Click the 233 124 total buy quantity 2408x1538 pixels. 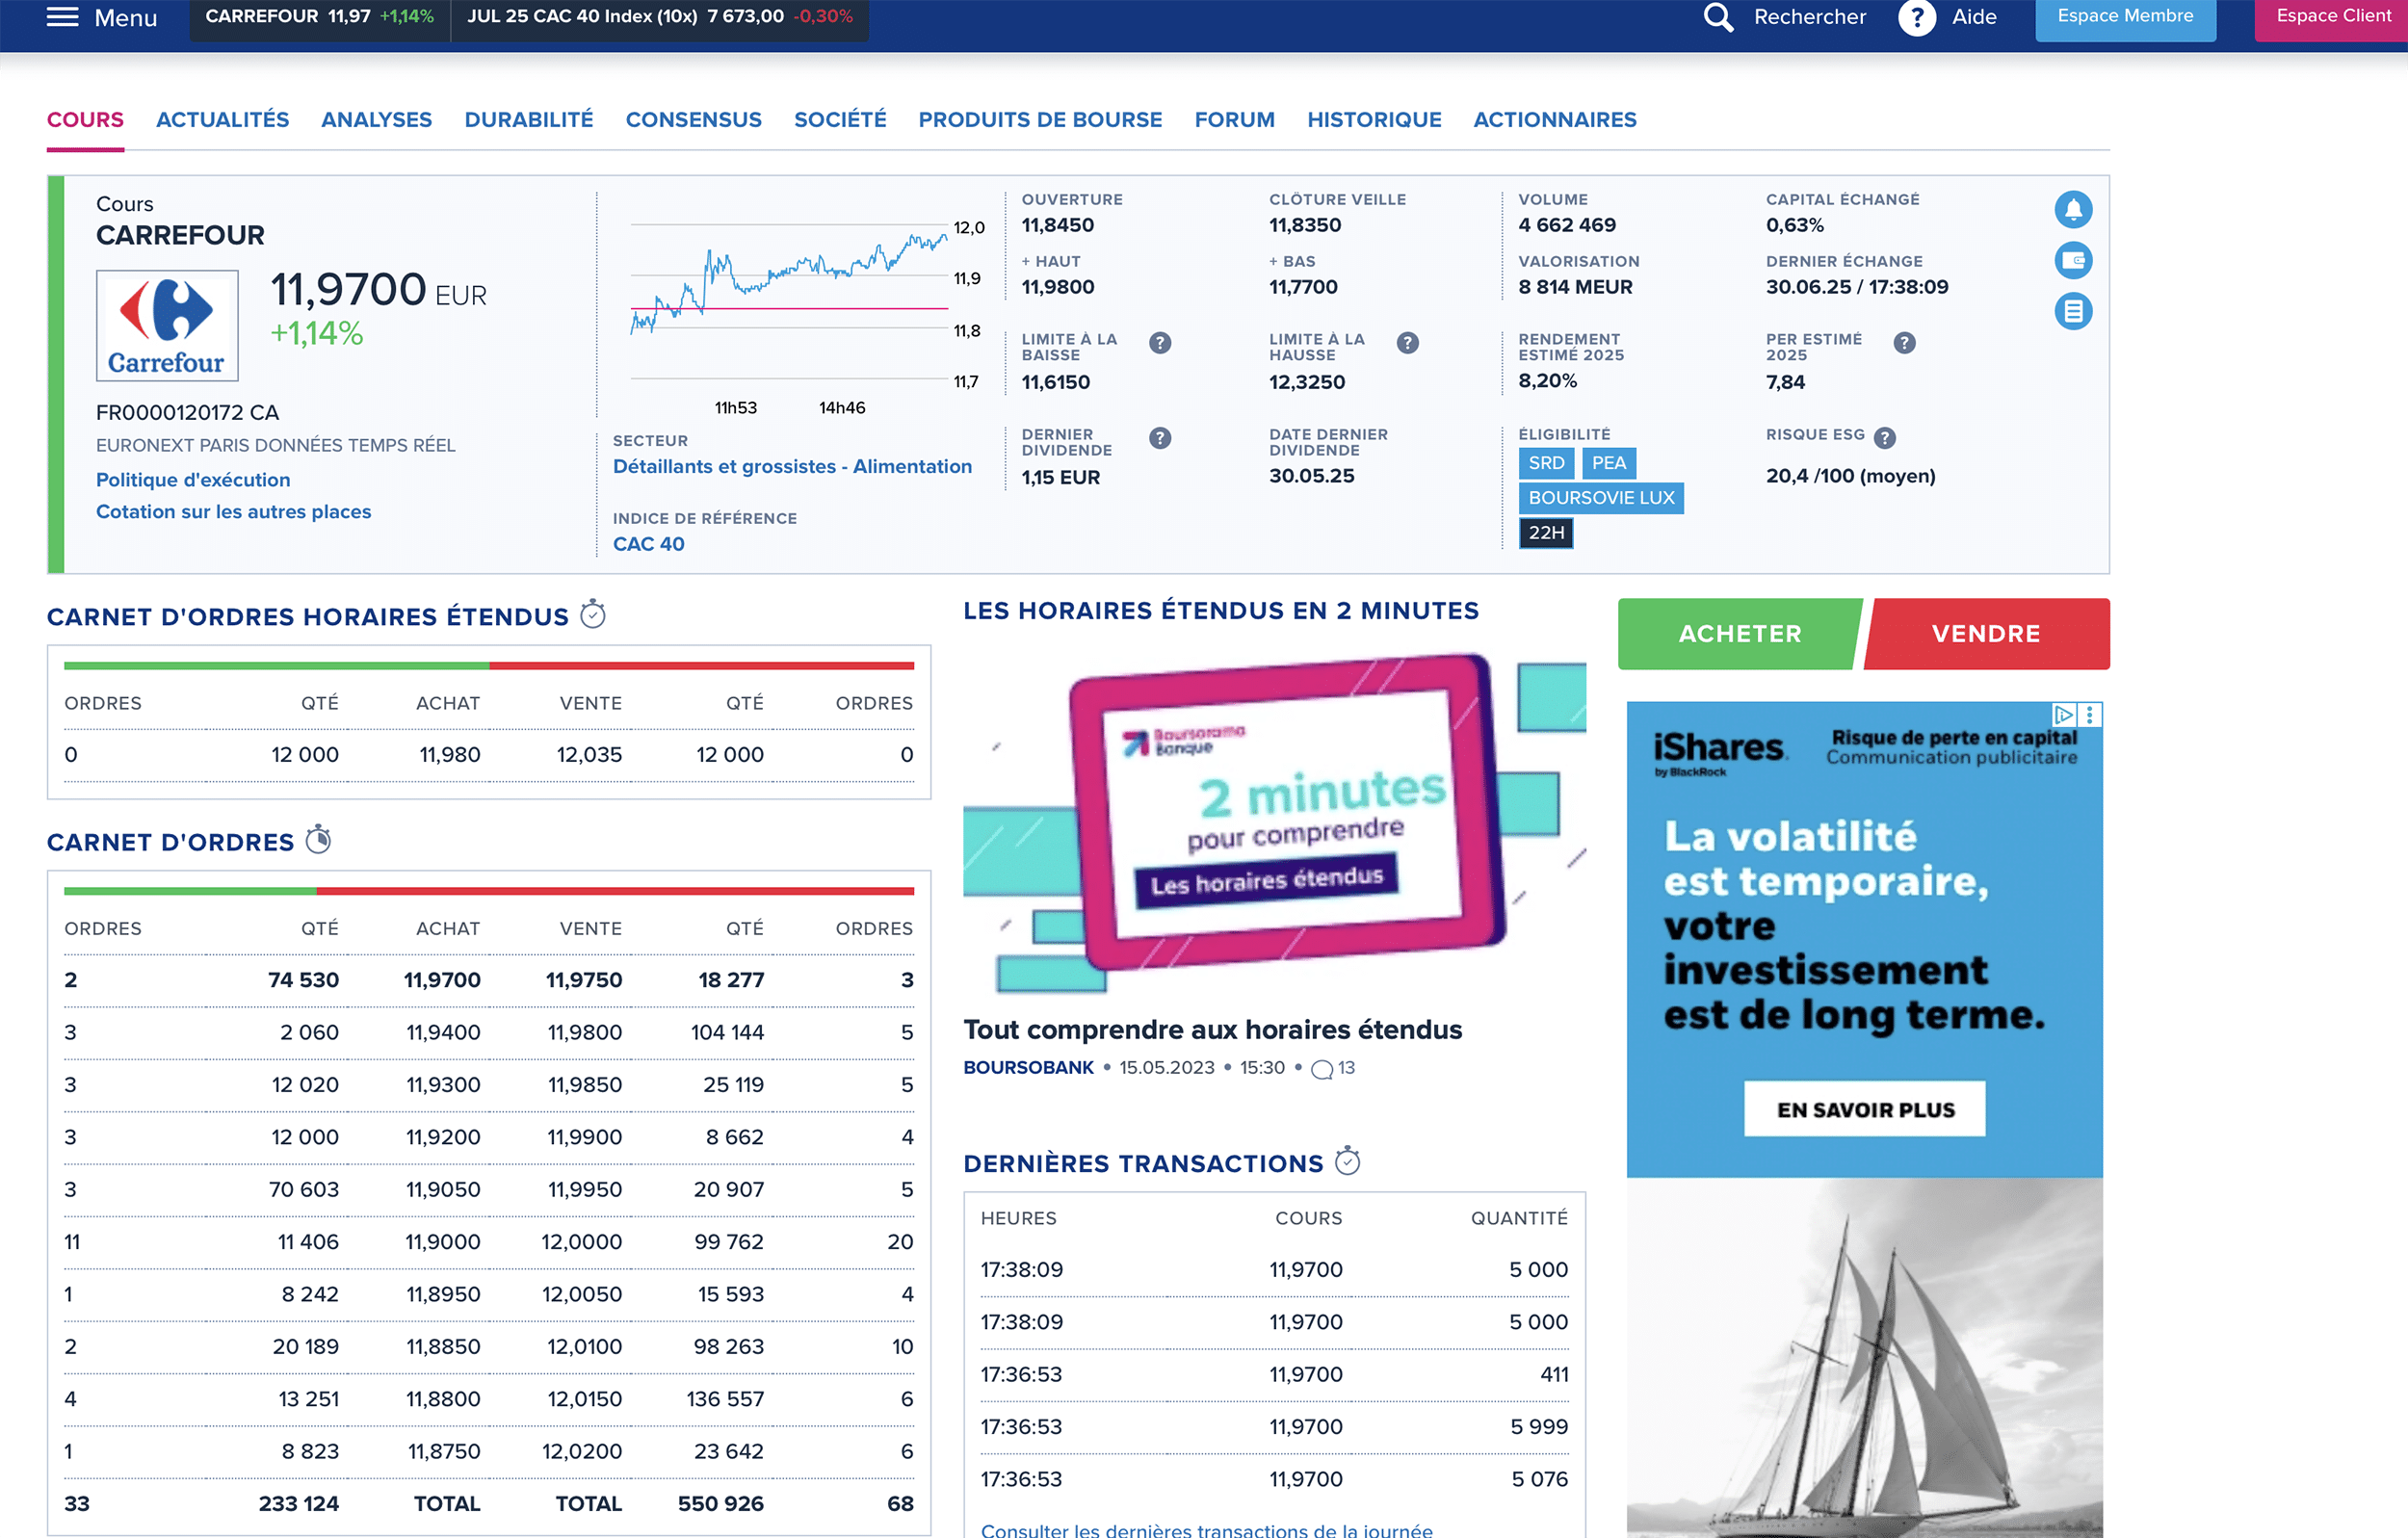(x=298, y=1503)
